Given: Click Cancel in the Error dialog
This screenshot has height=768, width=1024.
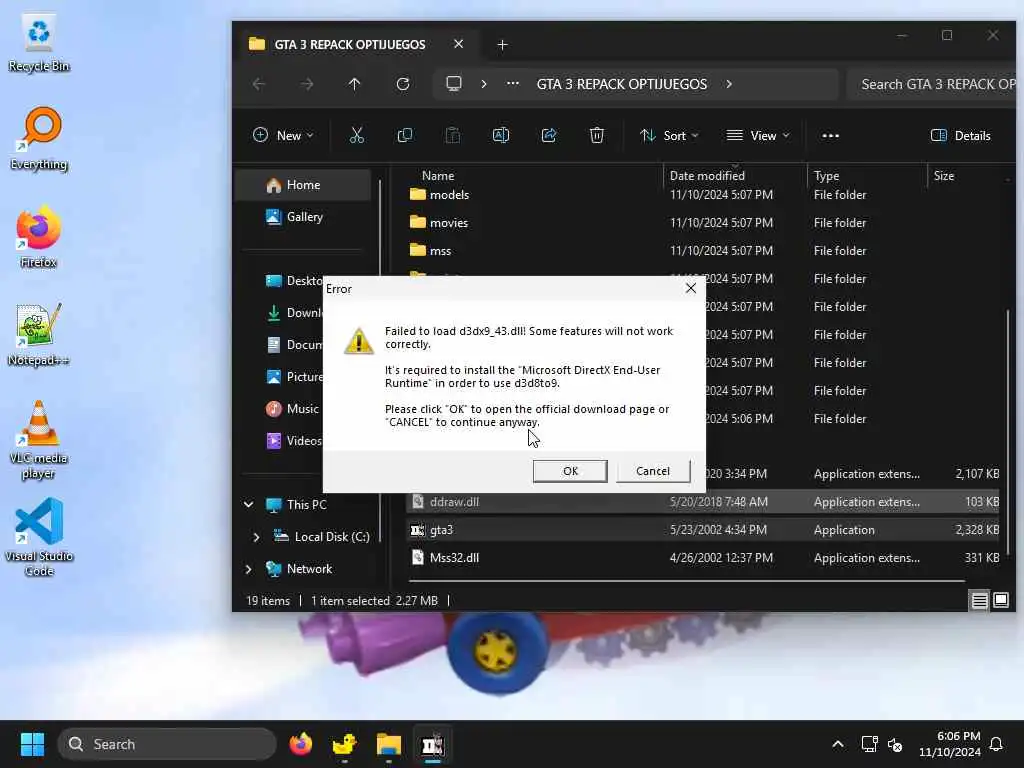Looking at the screenshot, I should (x=652, y=471).
